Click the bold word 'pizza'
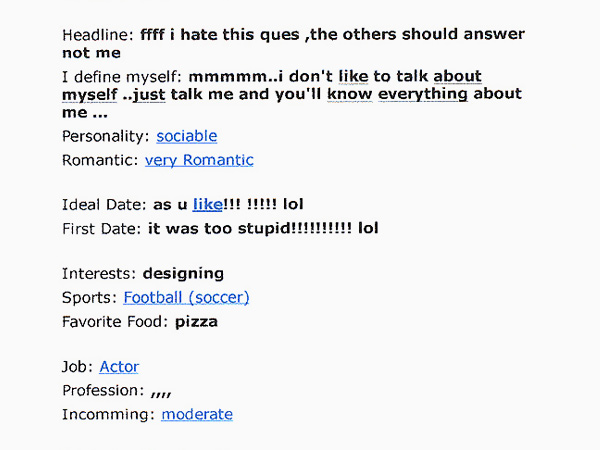Screen dimensions: 600x450 click(x=196, y=322)
